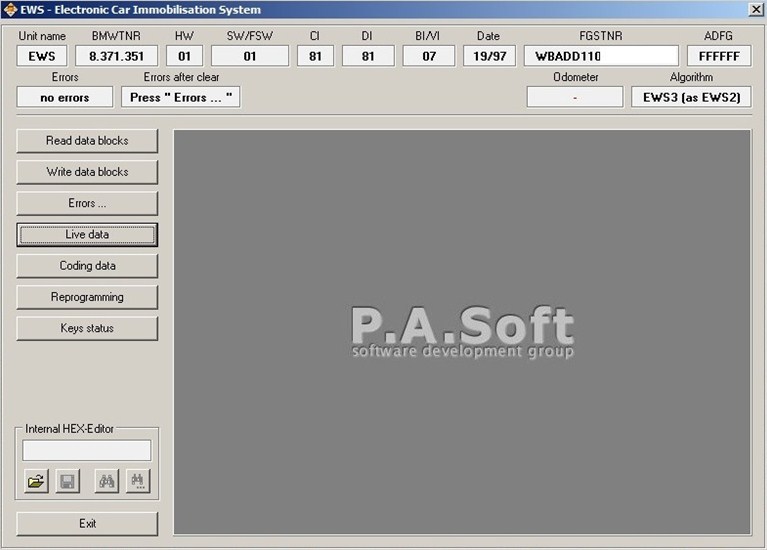Screen dimensions: 767x550
Task: Click the HEX-Editor find binoculars icon
Action: (106, 481)
